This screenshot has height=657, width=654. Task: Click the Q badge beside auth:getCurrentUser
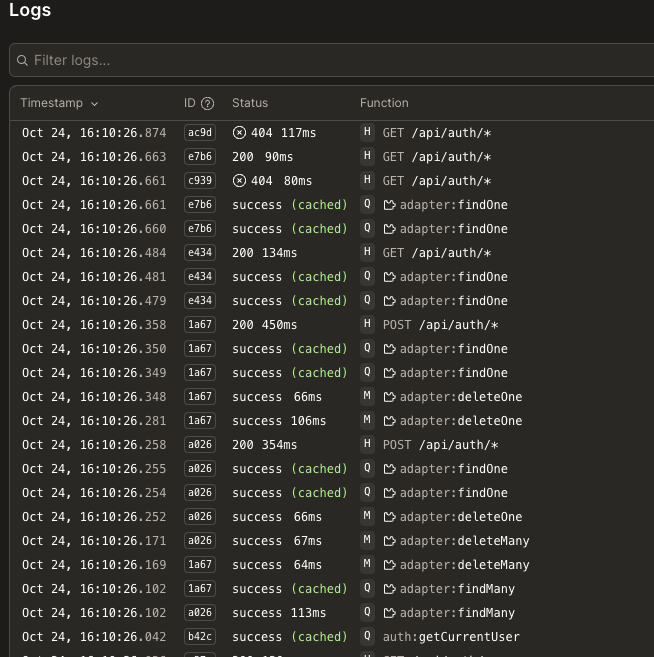[367, 637]
